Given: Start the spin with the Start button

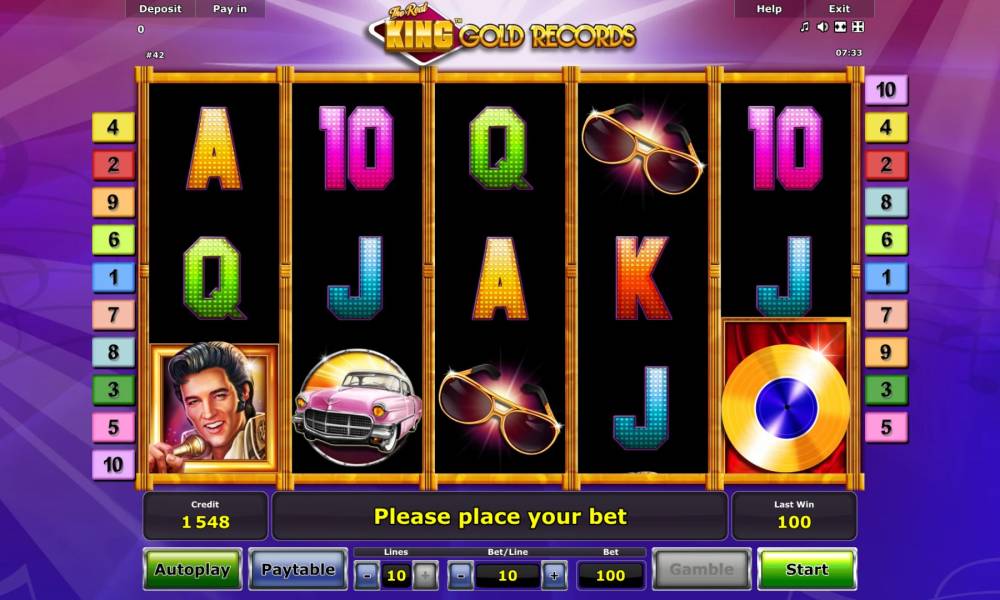Looking at the screenshot, I should pyautogui.click(x=807, y=569).
